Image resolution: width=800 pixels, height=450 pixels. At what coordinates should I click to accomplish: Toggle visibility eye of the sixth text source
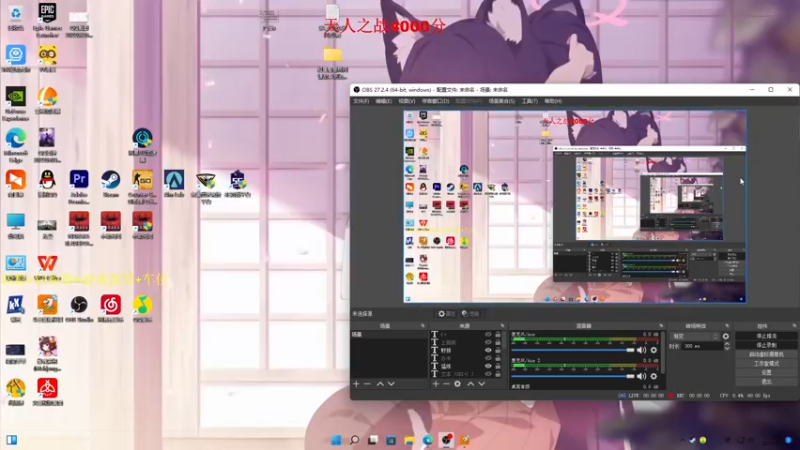[488, 374]
